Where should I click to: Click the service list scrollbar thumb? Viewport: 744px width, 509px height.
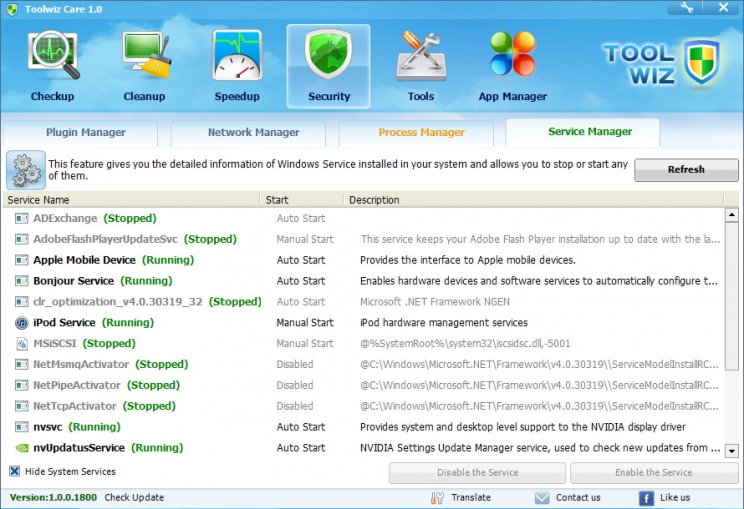(732, 296)
